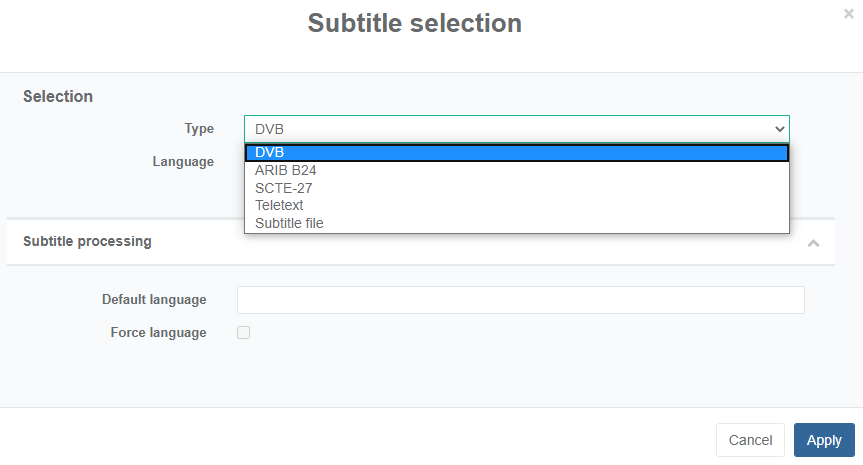Click the Default language label
863x465 pixels.
point(154,299)
